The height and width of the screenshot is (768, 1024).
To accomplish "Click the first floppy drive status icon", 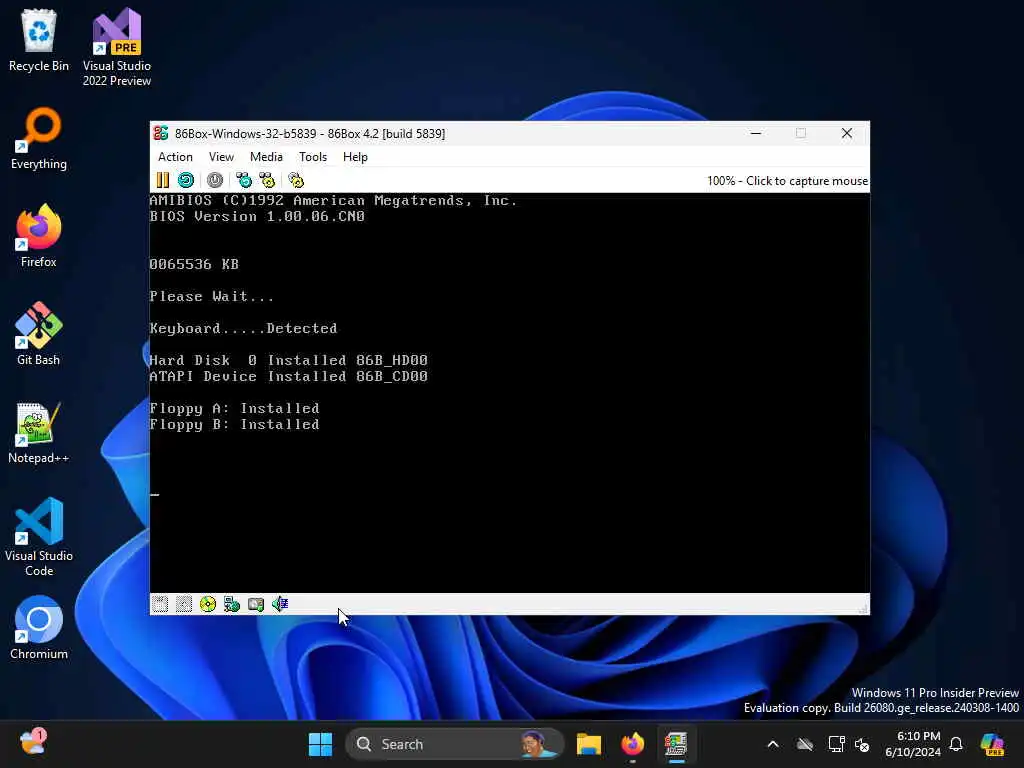I will click(160, 604).
